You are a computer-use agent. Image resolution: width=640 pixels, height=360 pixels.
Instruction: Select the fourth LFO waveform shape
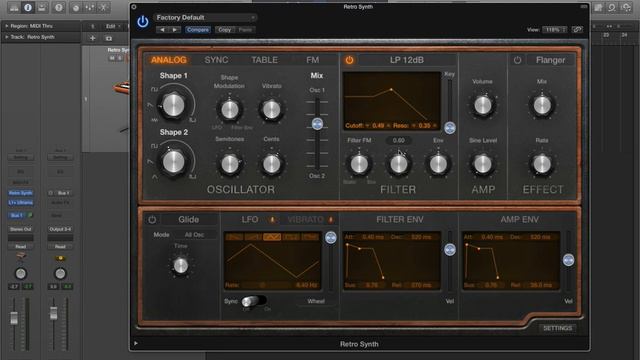[291, 237]
